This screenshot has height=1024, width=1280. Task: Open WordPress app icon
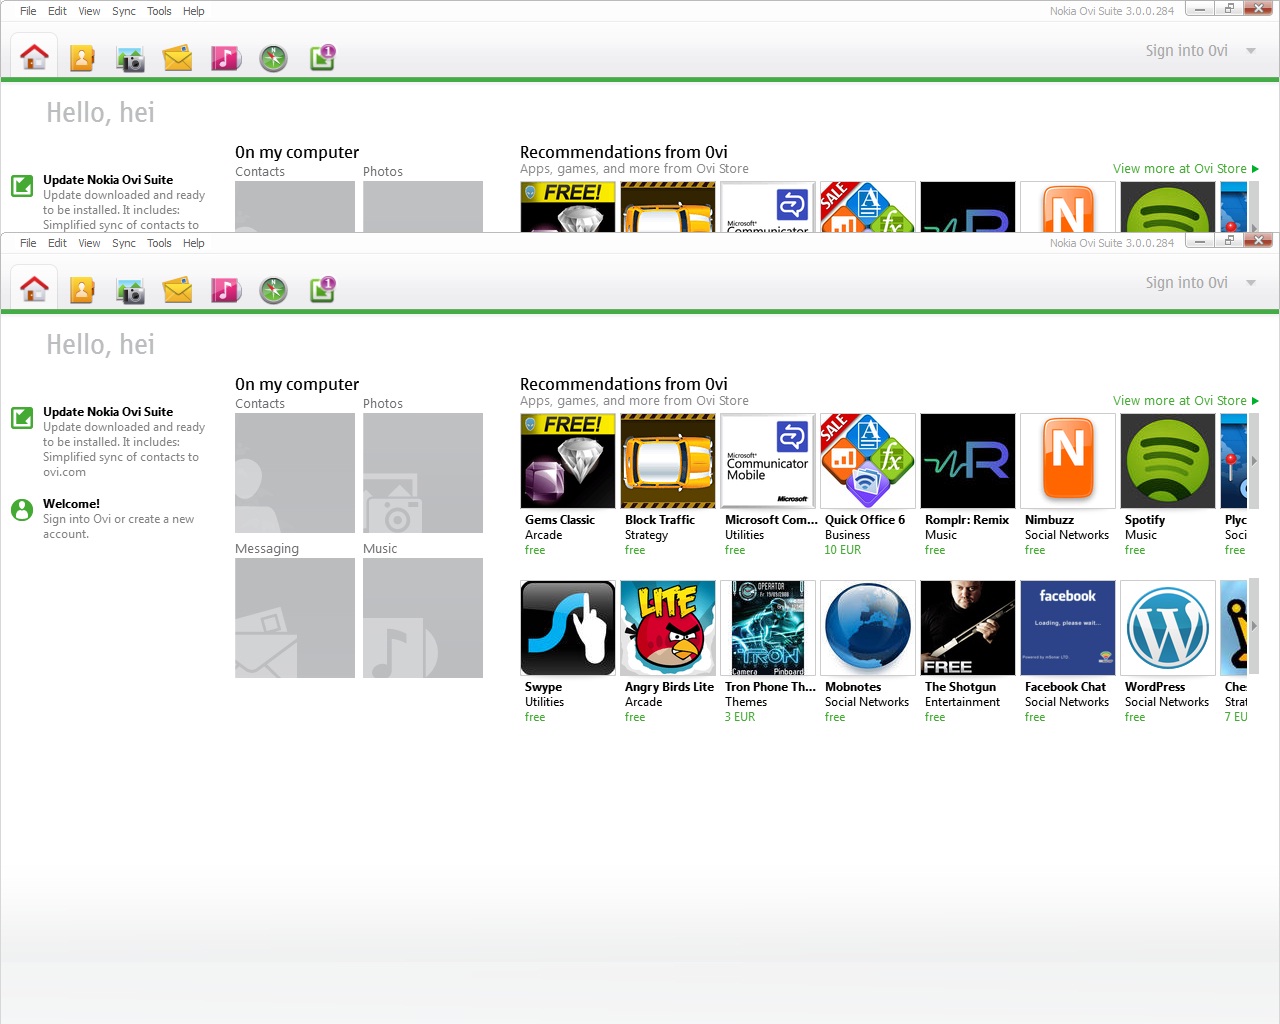pos(1168,628)
